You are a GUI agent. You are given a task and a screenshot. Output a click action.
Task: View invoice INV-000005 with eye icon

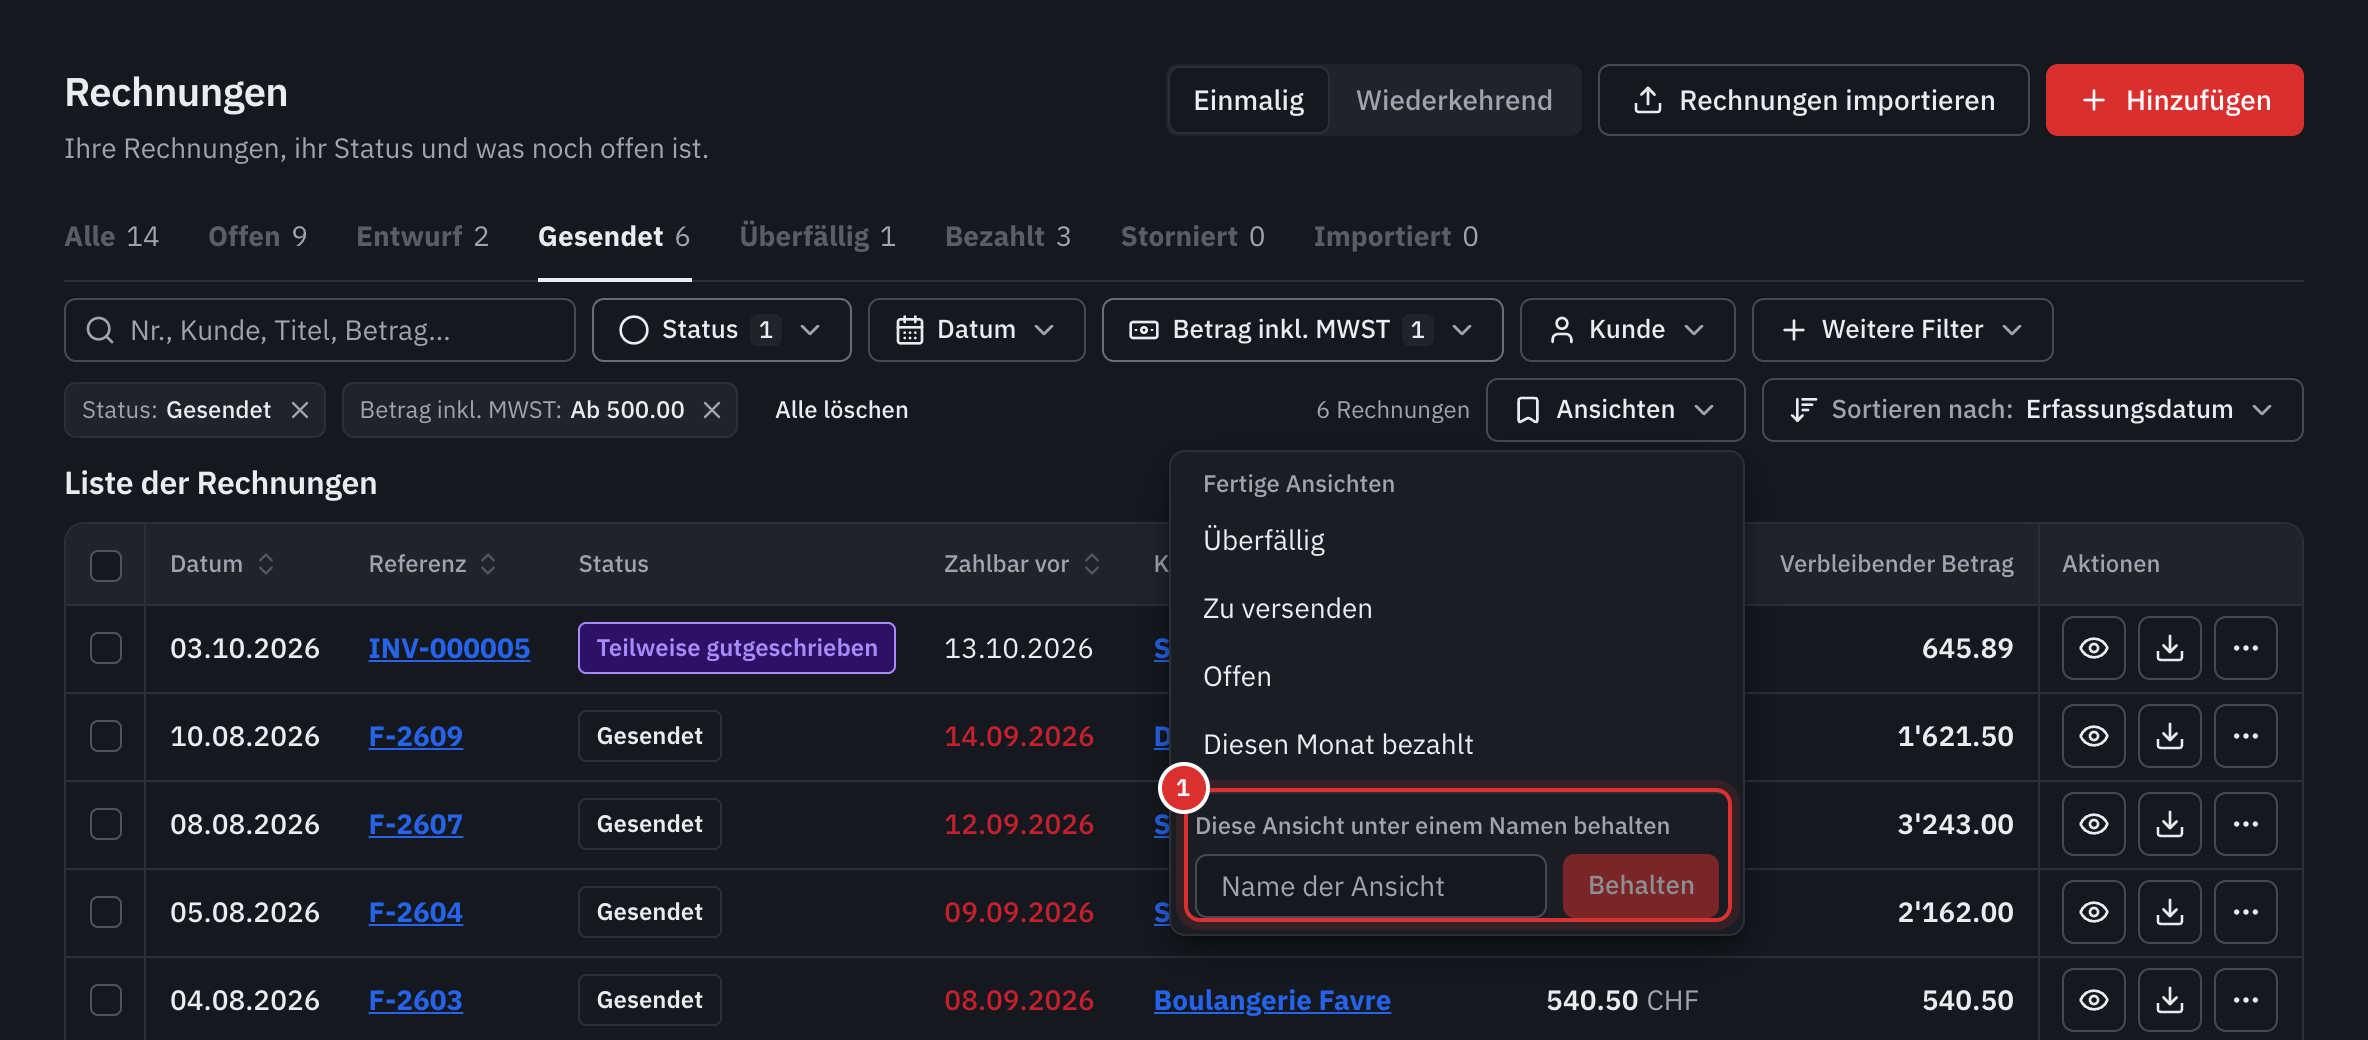2093,648
